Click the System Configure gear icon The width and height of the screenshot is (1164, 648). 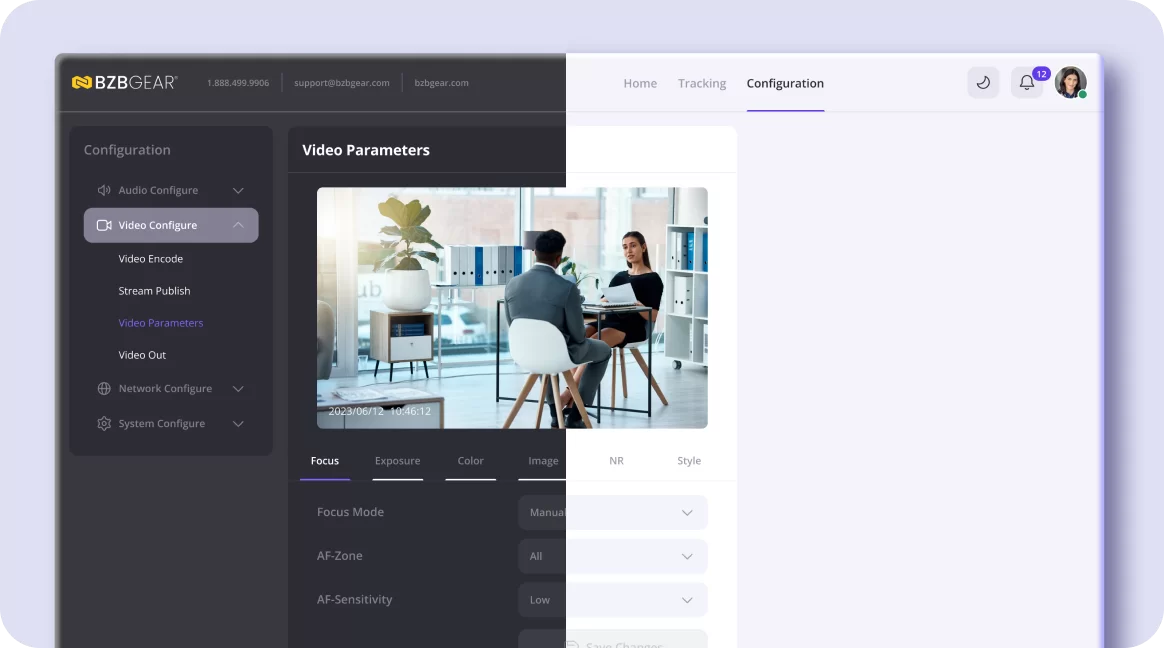point(104,423)
